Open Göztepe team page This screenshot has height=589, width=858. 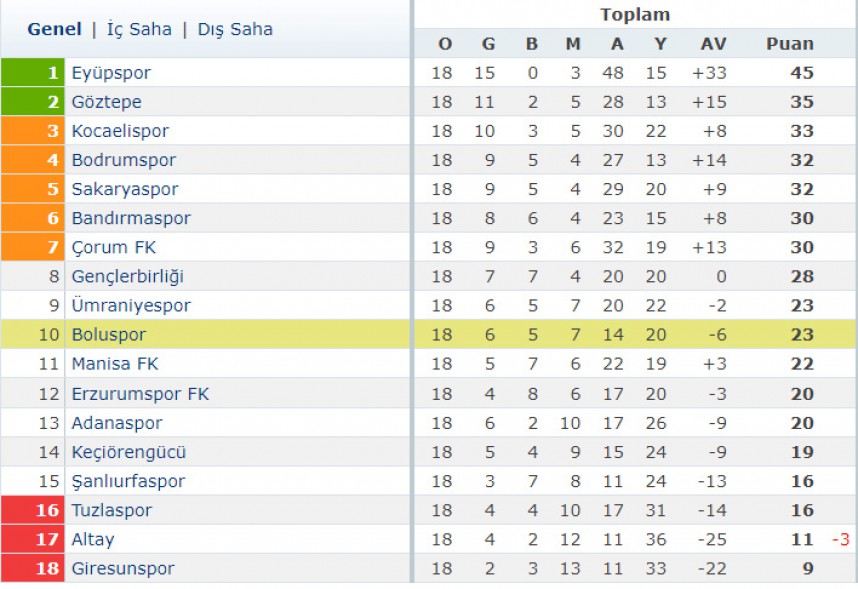point(107,102)
